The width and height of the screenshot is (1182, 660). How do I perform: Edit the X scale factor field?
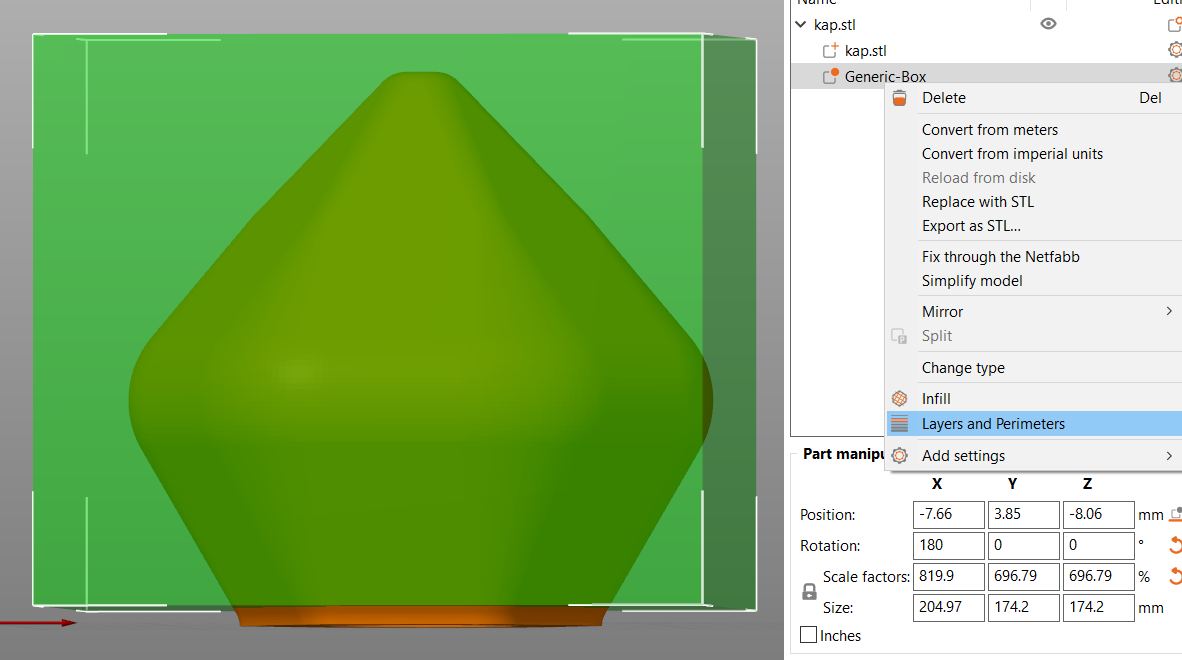click(x=948, y=576)
